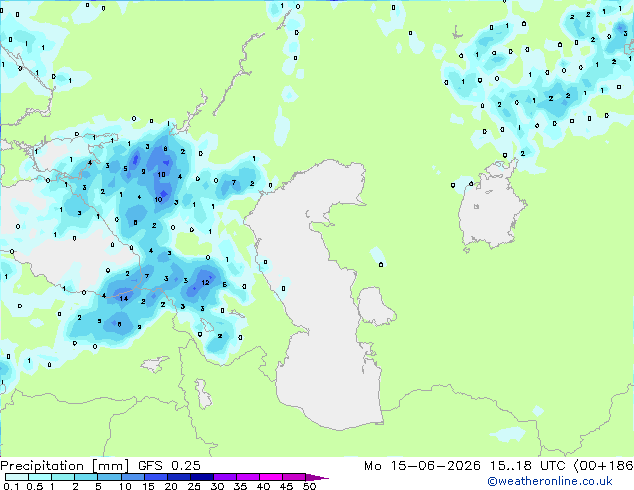
Task: Click the 20–25 mm legend color box
Action: pos(178,477)
